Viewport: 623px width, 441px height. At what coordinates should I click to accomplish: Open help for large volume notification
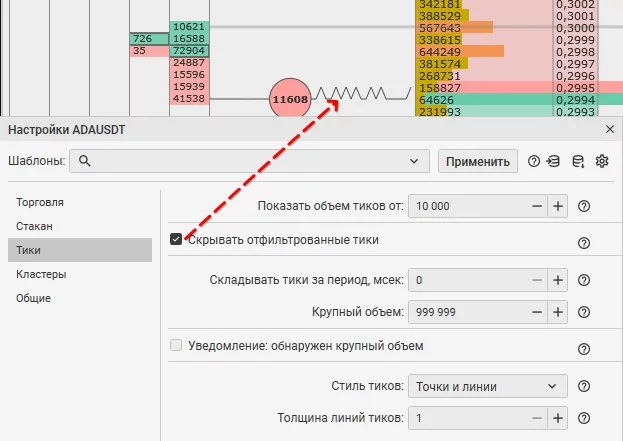pyautogui.click(x=584, y=349)
